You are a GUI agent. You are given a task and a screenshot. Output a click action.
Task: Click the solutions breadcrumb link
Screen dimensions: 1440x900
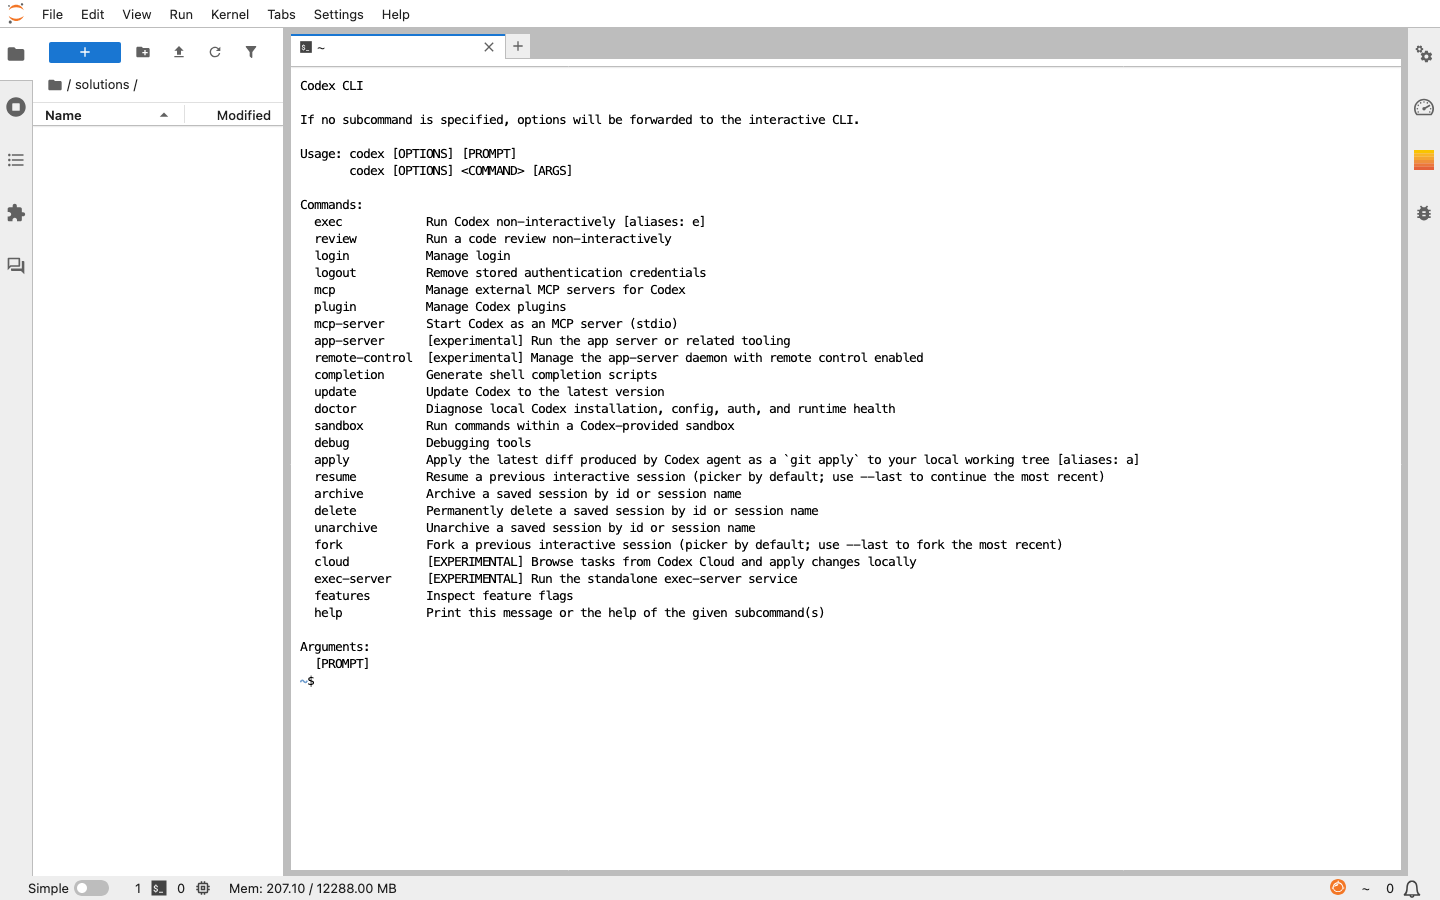pyautogui.click(x=102, y=85)
